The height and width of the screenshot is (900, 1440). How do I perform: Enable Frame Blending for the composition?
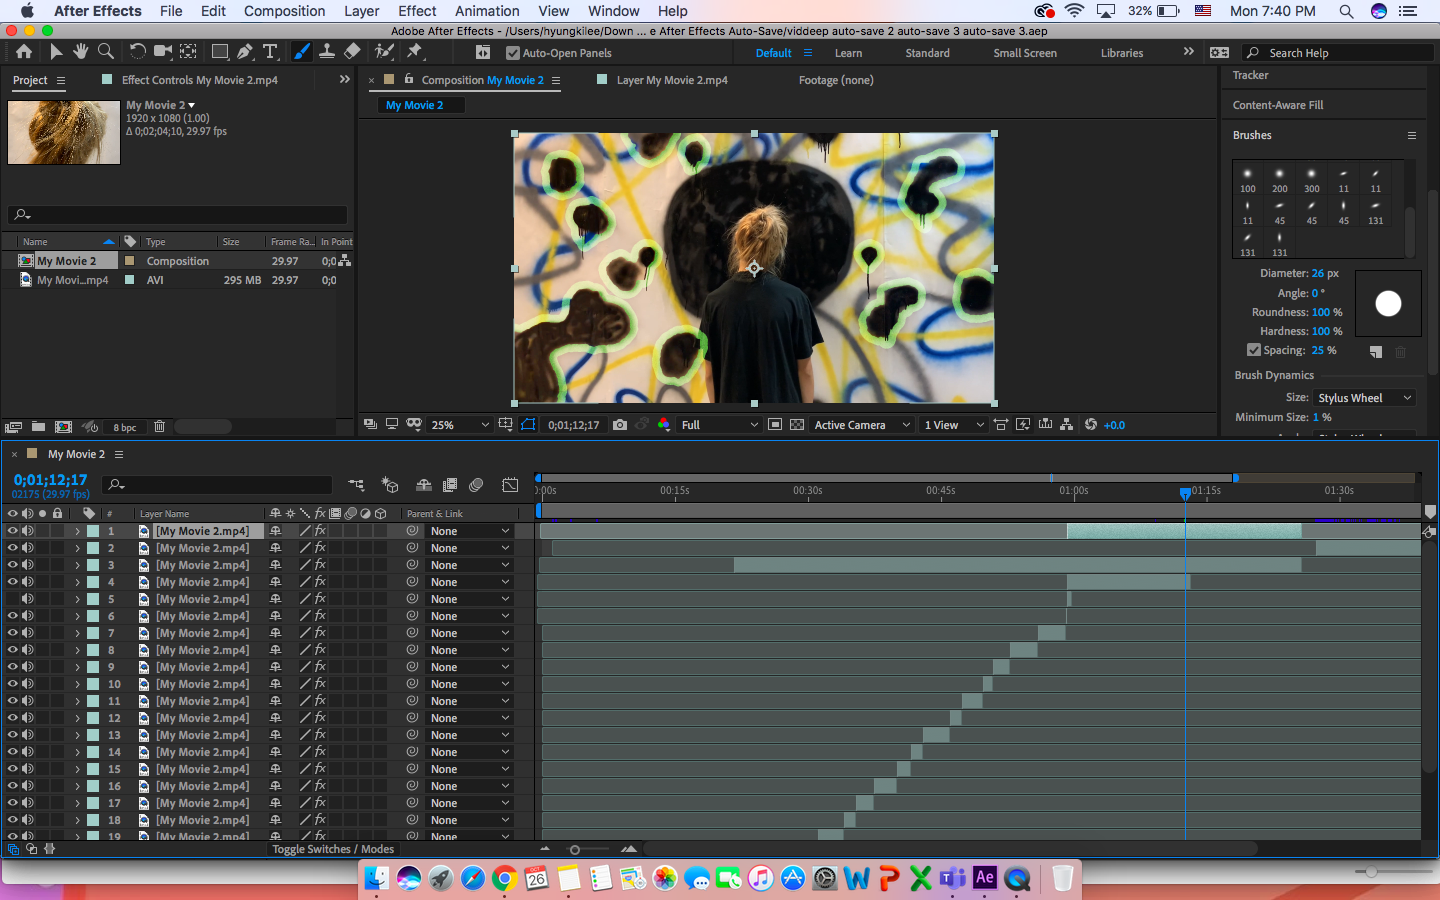tap(450, 485)
